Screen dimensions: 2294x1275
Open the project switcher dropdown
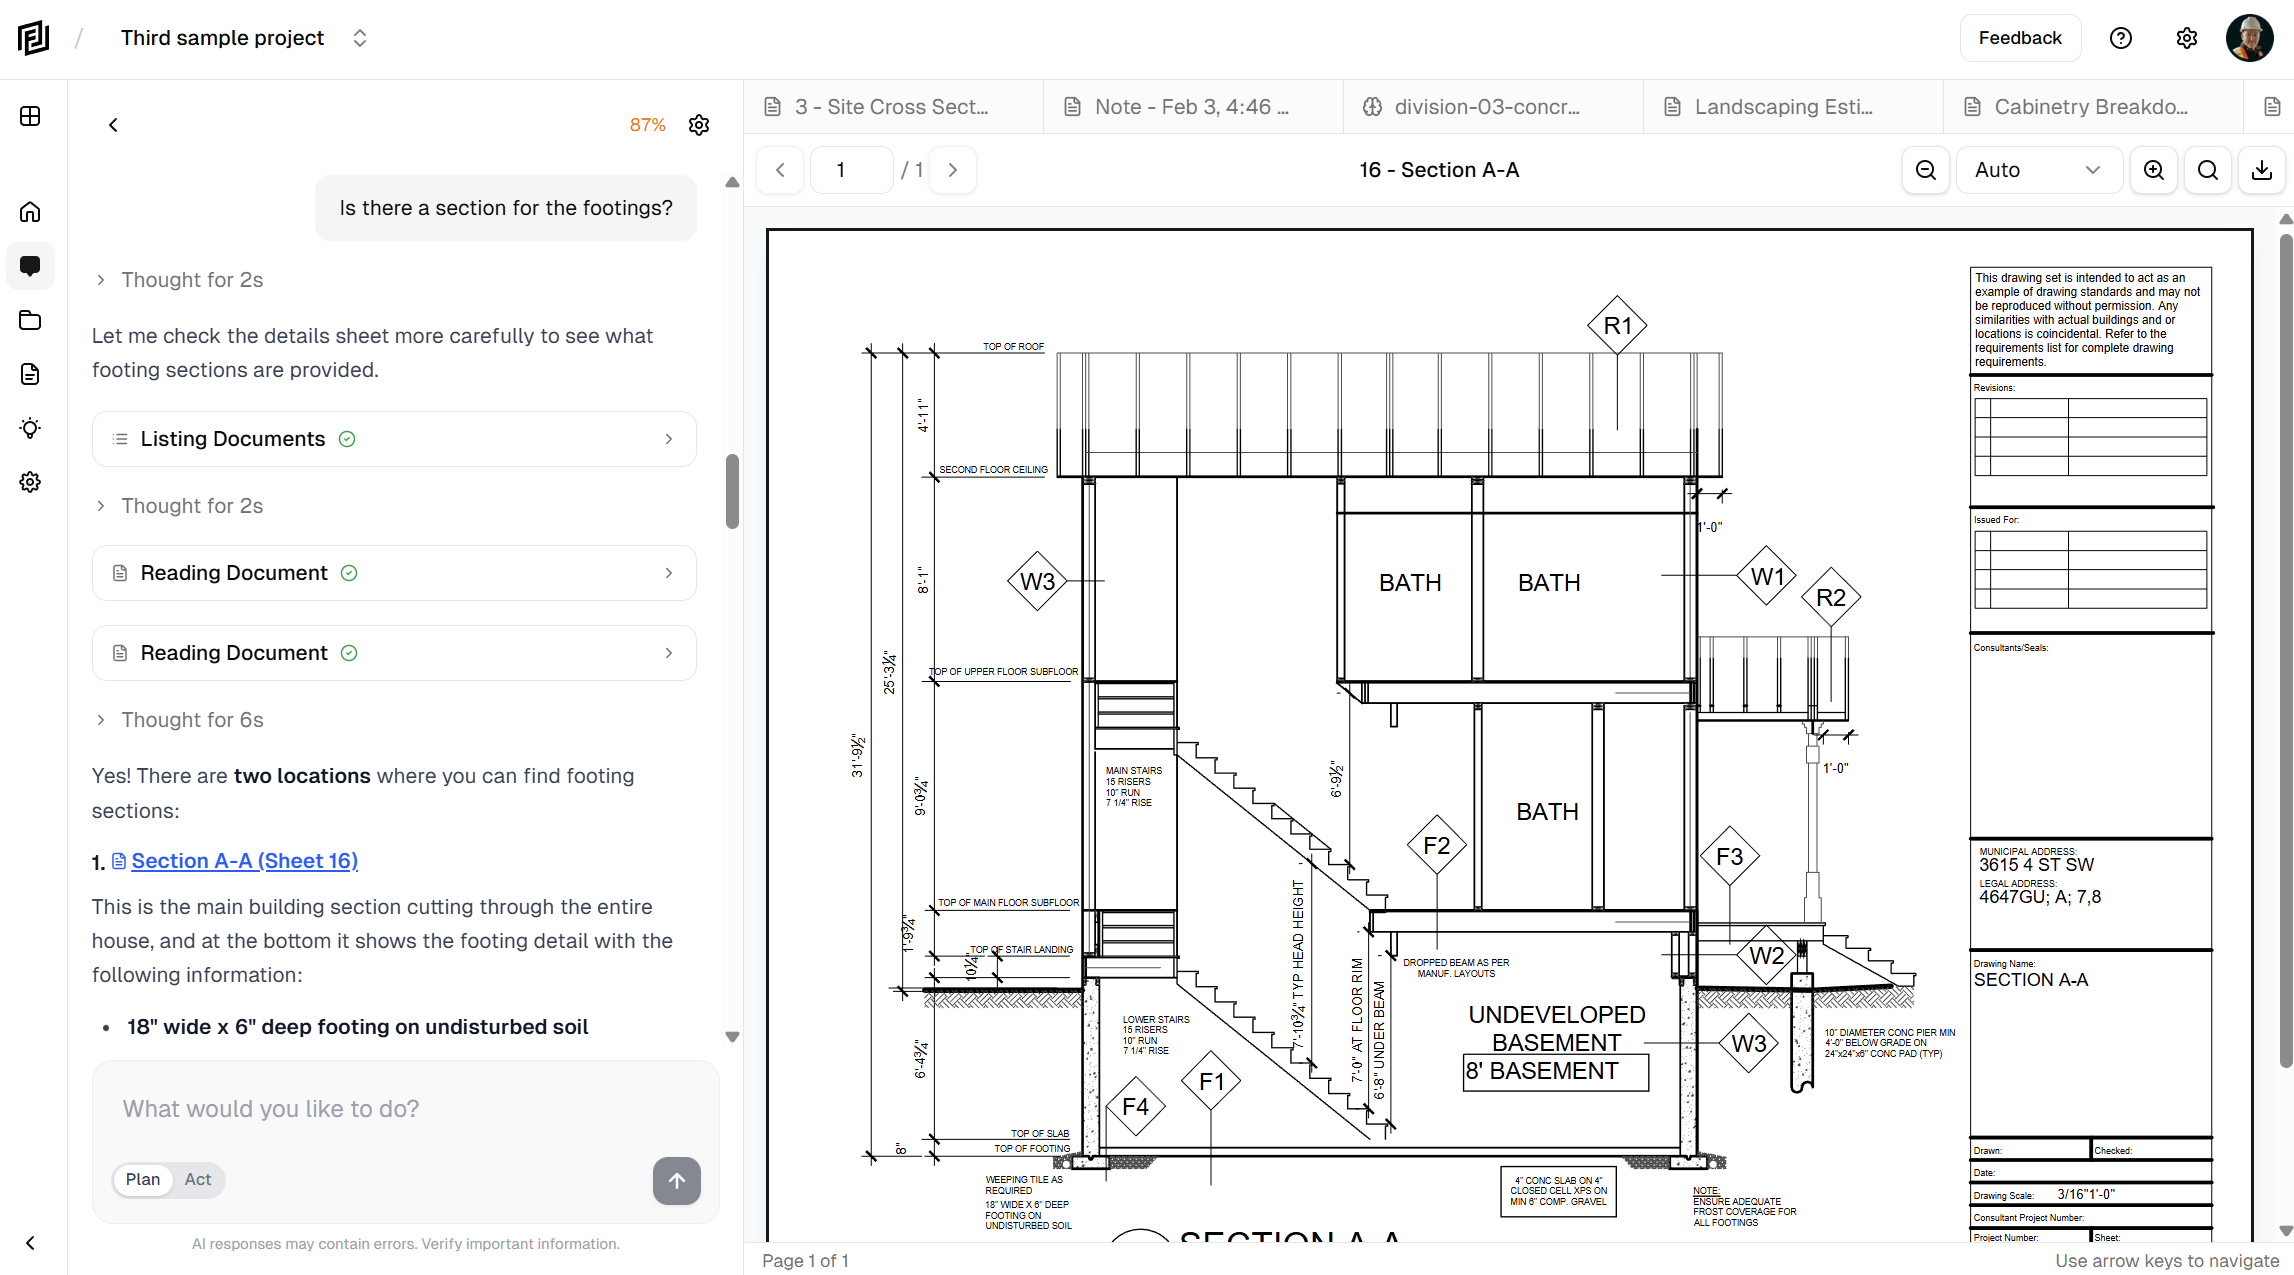[x=360, y=38]
